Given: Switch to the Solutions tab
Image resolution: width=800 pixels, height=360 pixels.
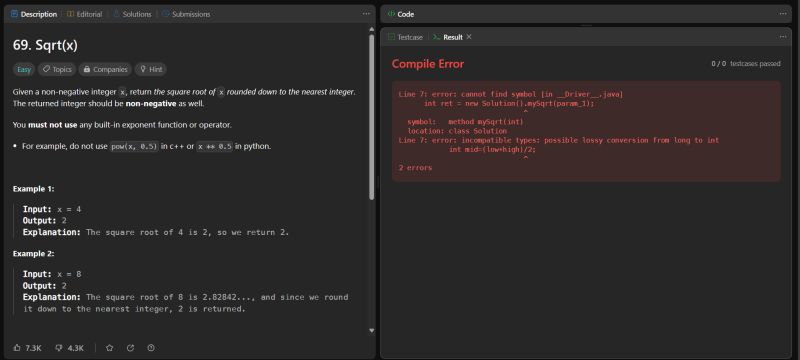Looking at the screenshot, I should click(x=132, y=14).
